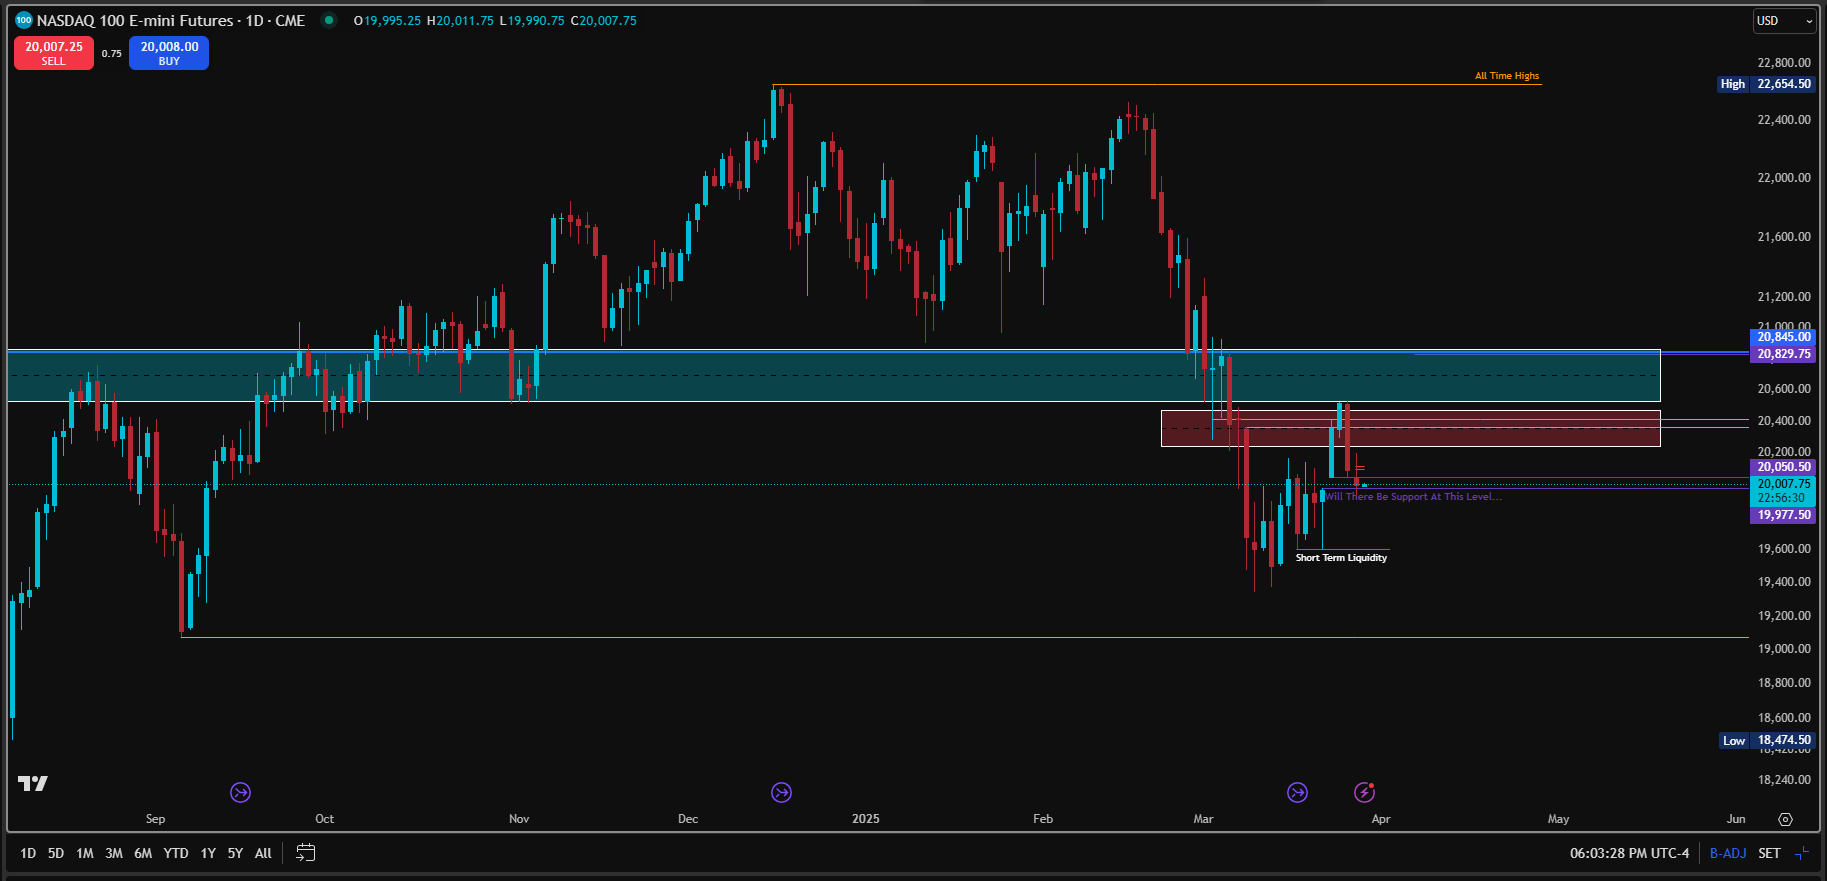Open the December roll event marker icon
Viewport: 1827px width, 881px height.
coord(782,793)
